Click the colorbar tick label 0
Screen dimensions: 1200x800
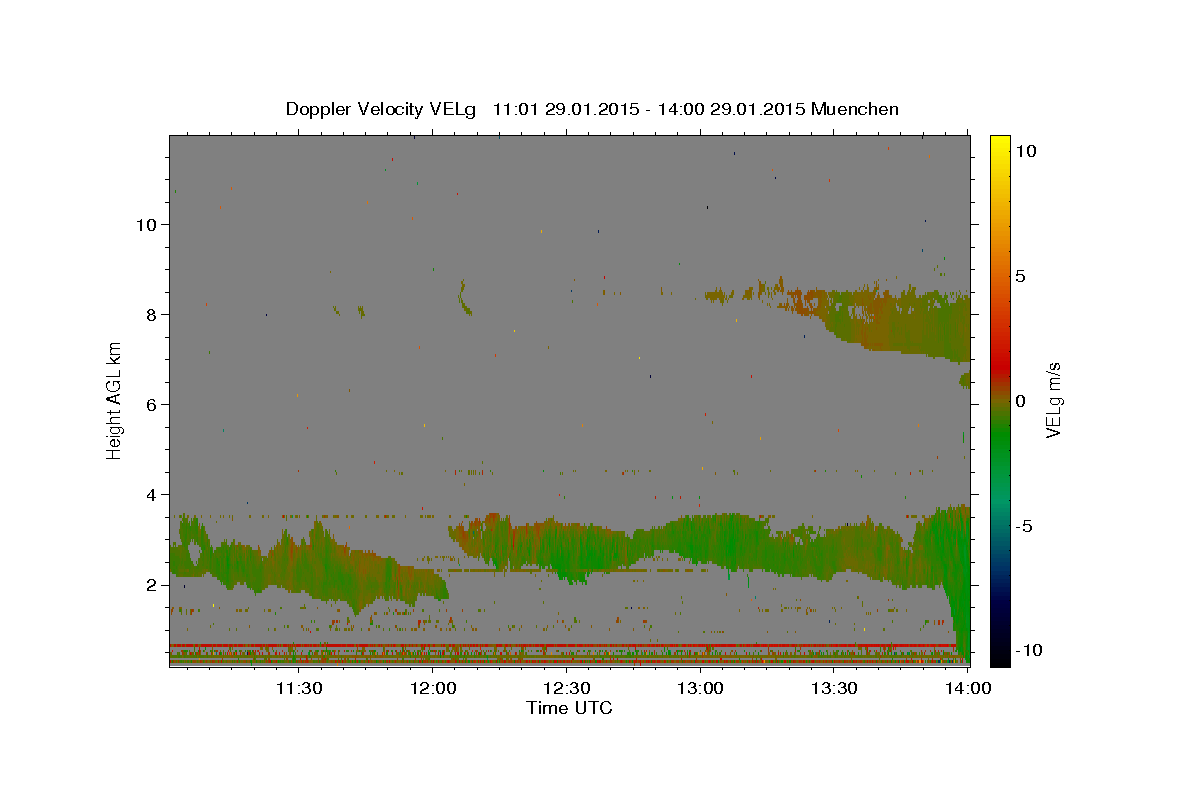(x=1021, y=401)
